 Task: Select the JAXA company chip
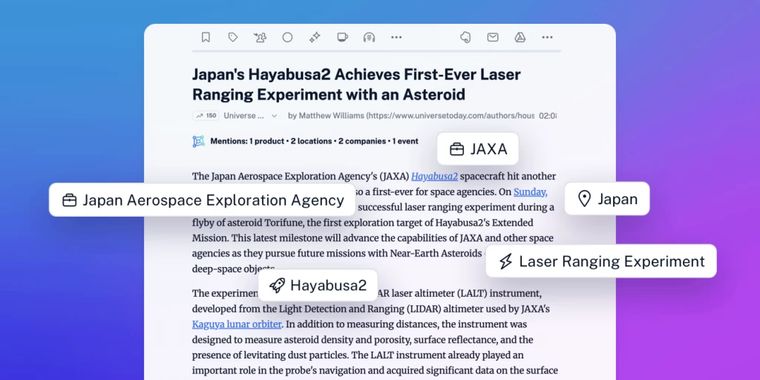478,149
